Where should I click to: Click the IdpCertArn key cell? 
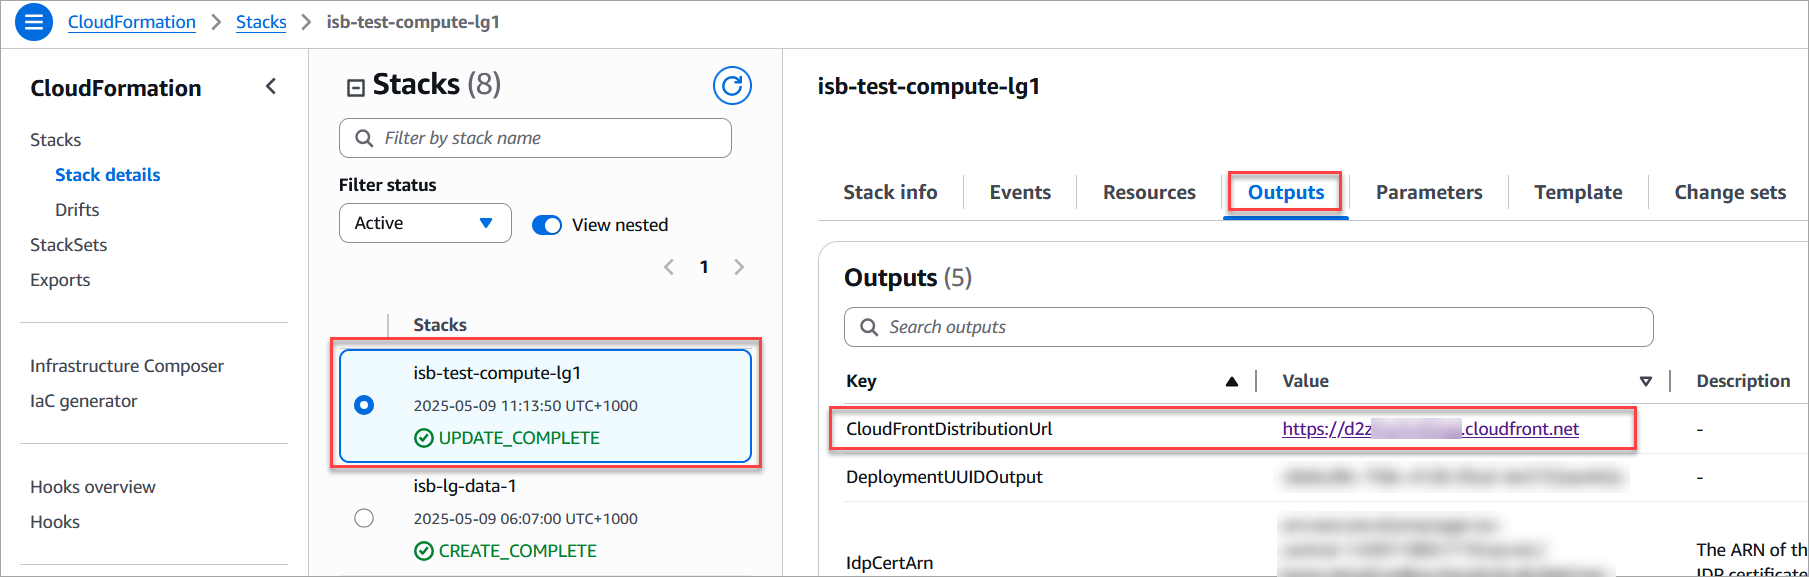click(890, 563)
